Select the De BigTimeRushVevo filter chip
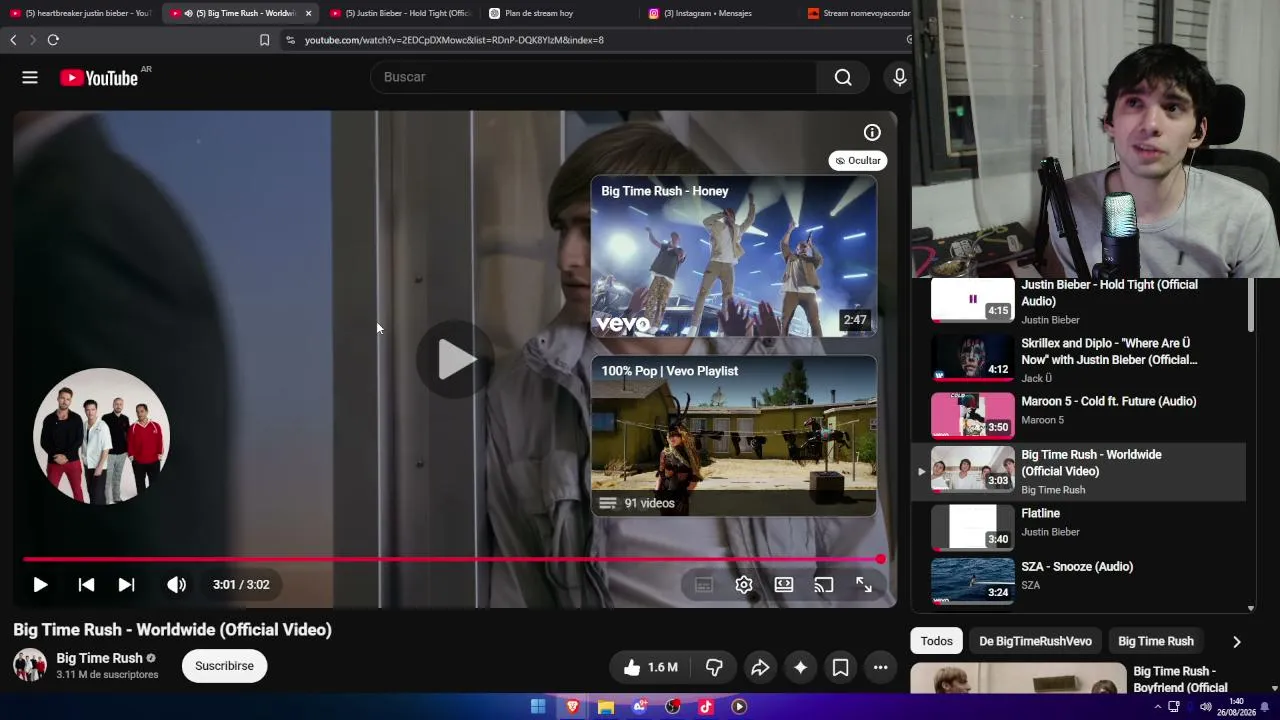The height and width of the screenshot is (720, 1280). (x=1035, y=641)
